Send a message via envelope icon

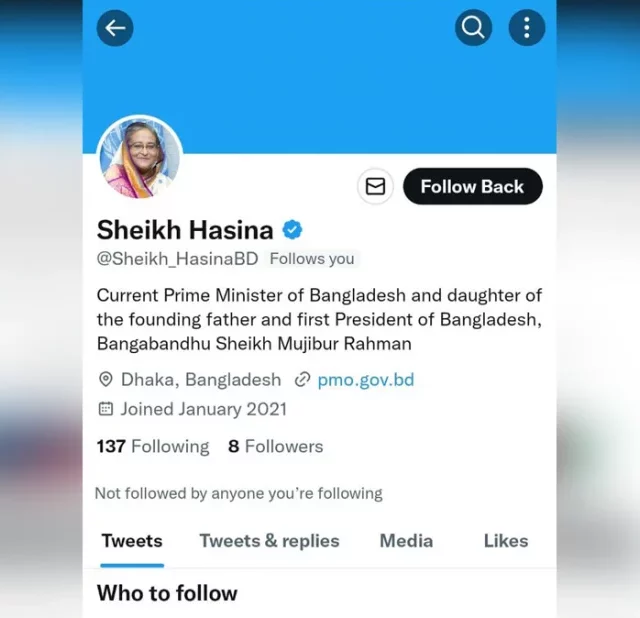click(375, 187)
